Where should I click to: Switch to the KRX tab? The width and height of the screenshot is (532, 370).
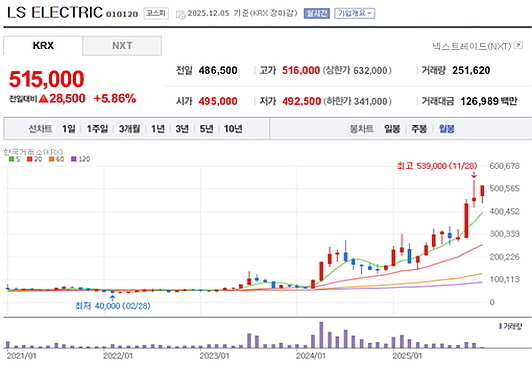(43, 45)
